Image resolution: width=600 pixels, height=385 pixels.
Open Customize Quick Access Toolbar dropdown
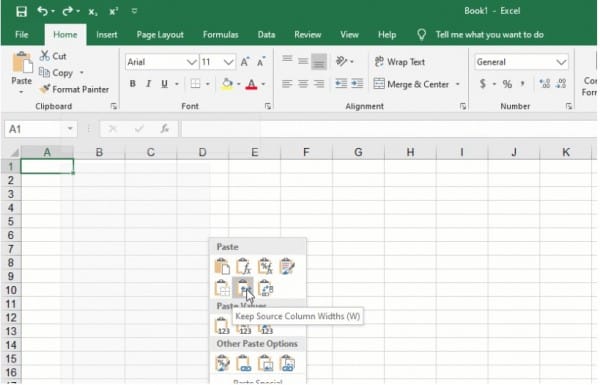click(134, 11)
